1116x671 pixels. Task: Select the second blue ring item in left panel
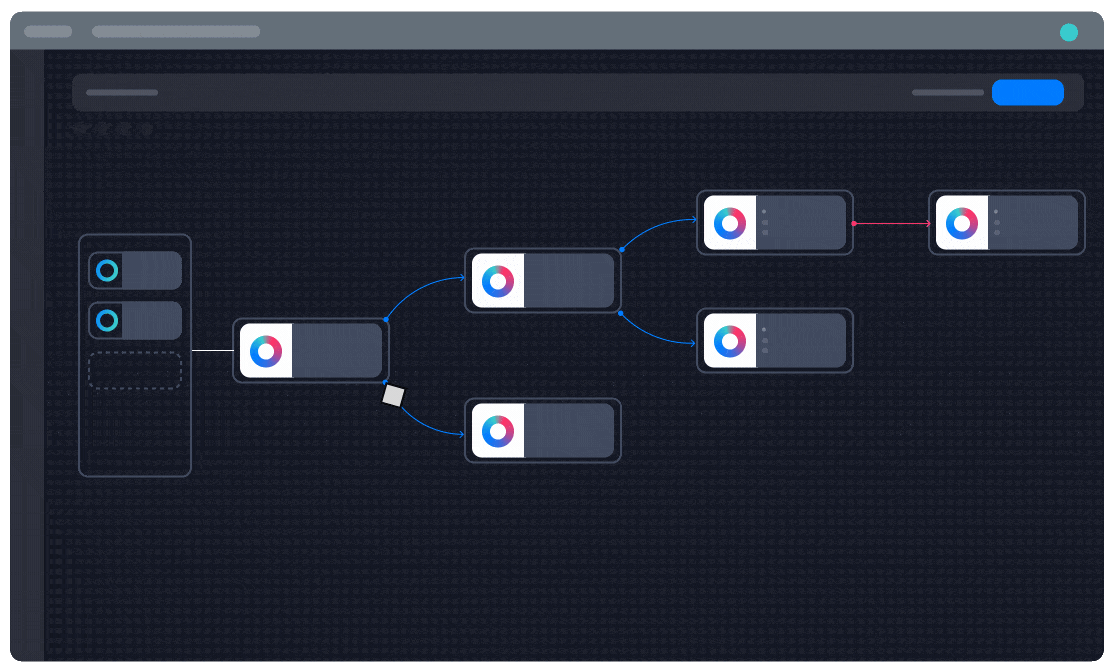coord(107,321)
